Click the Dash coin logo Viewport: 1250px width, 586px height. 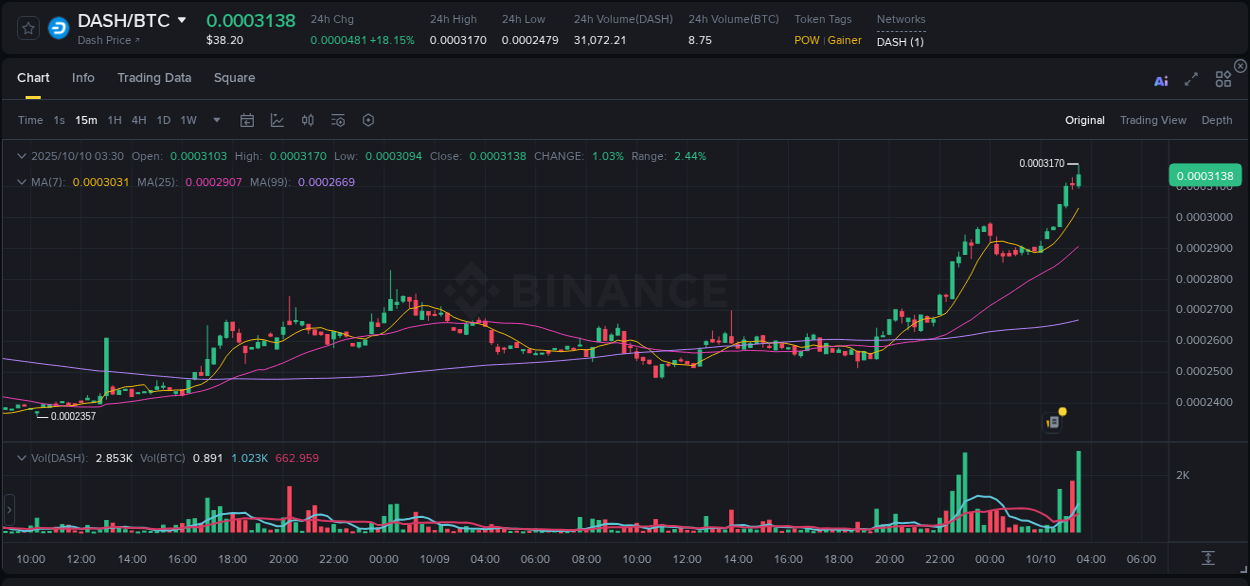(58, 27)
